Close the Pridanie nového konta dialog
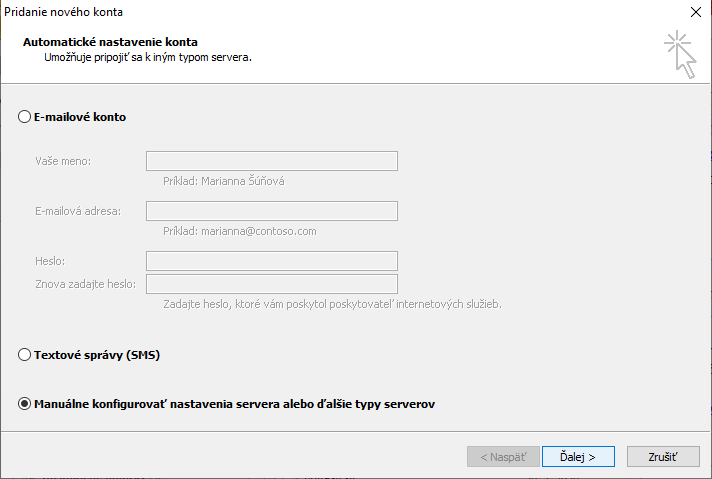This screenshot has height=479, width=712. pyautogui.click(x=695, y=12)
